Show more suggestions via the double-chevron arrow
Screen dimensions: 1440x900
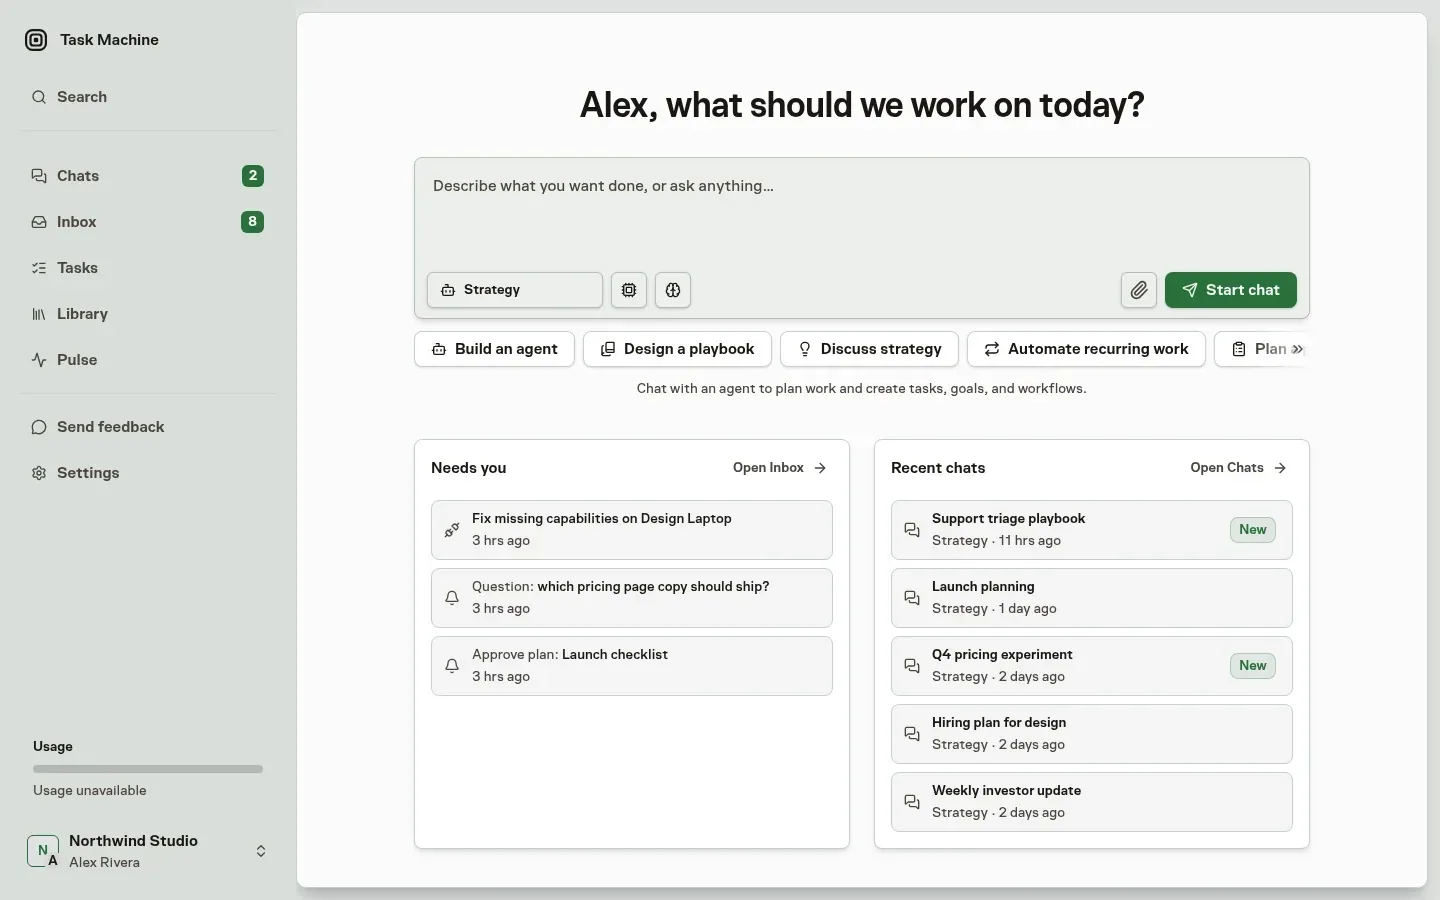tap(1297, 349)
